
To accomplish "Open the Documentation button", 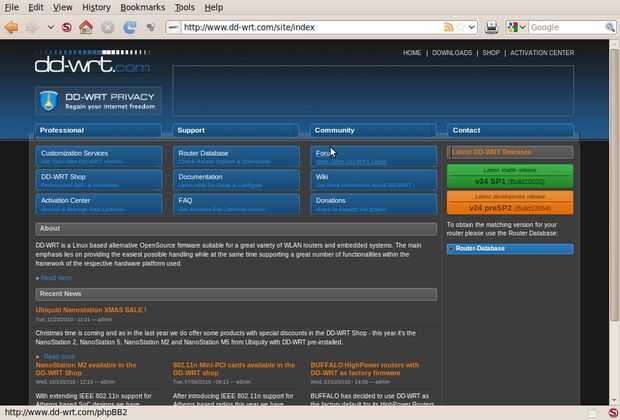I will pyautogui.click(x=236, y=180).
